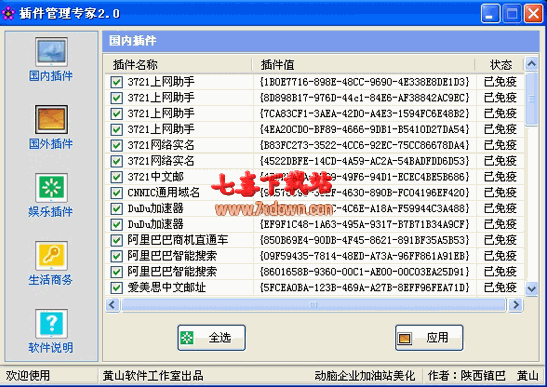The height and width of the screenshot is (387, 547).
Task: Toggle DuDu加速器 checkbox with value {EF9F1C48
Action: click(117, 224)
